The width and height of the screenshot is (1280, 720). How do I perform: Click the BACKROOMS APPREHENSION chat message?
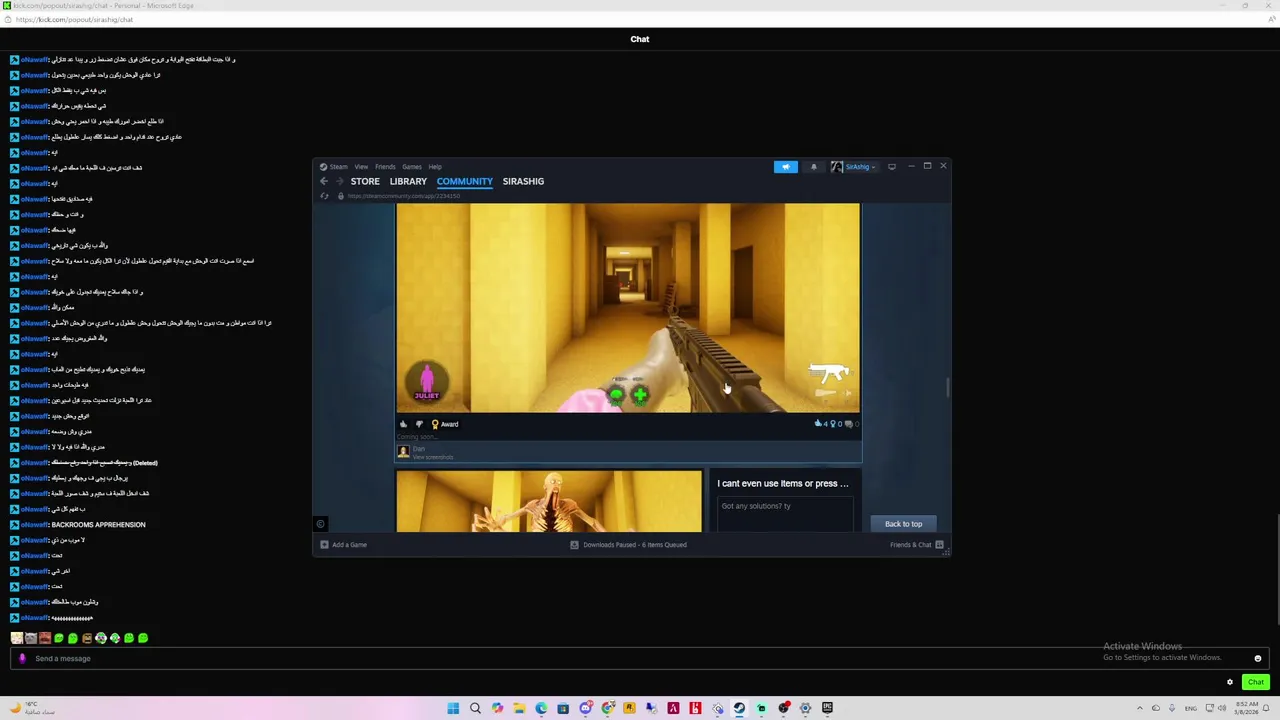point(98,525)
